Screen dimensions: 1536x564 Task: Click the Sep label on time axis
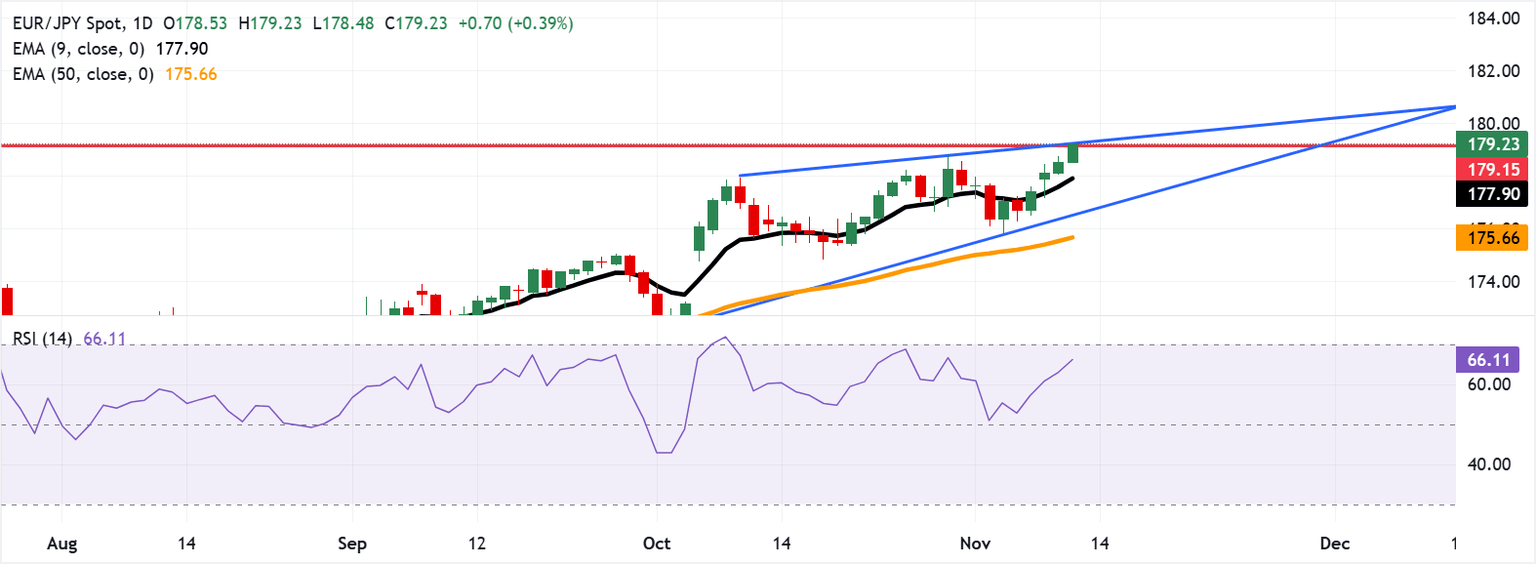[x=353, y=544]
